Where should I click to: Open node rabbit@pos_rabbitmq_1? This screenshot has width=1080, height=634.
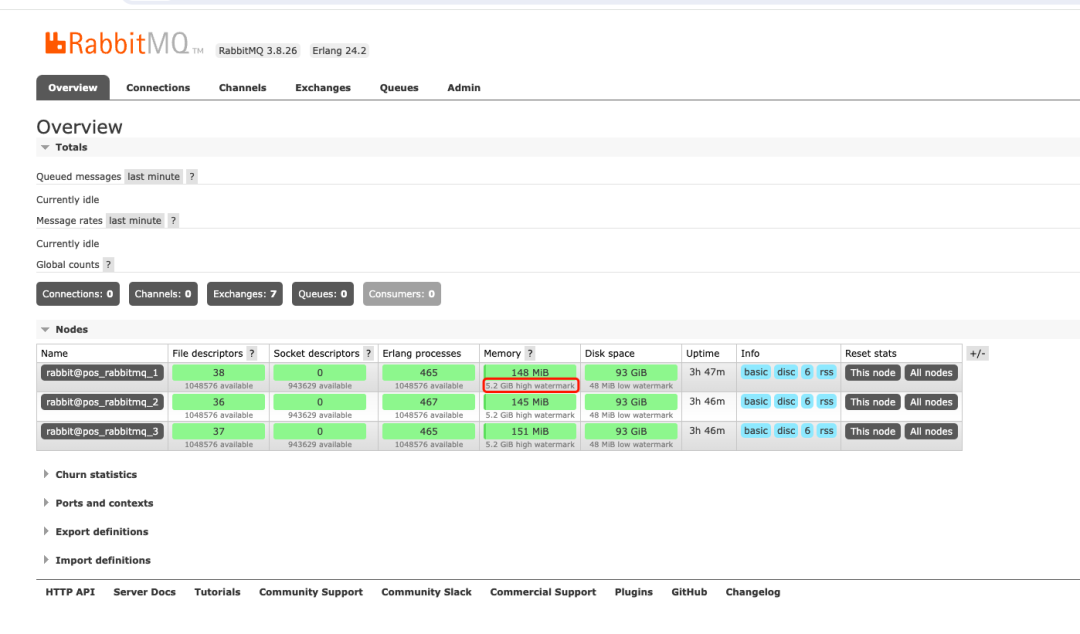pyautogui.click(x=102, y=373)
